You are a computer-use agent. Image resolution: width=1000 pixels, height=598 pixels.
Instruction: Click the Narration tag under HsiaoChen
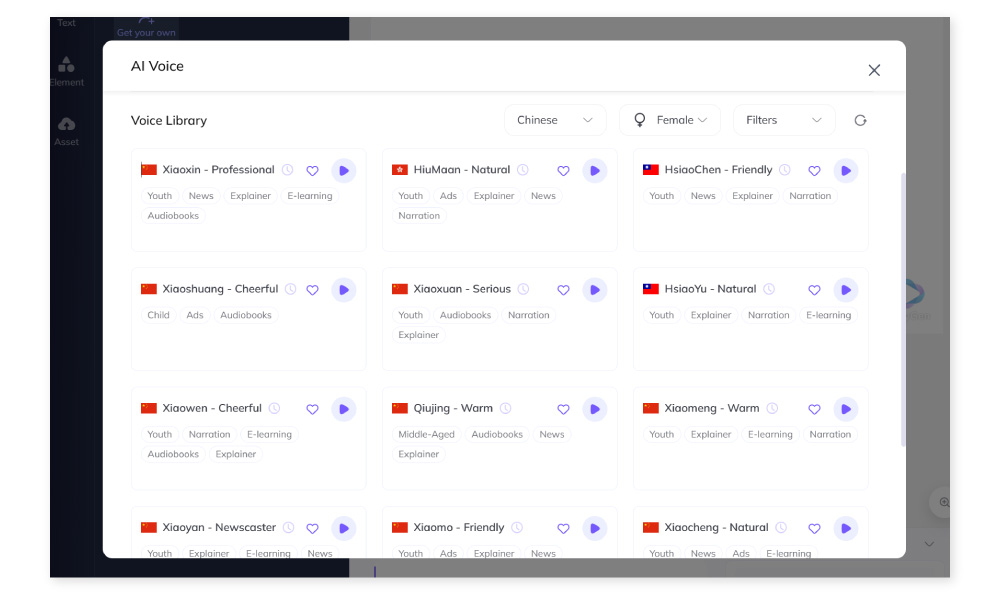click(810, 196)
